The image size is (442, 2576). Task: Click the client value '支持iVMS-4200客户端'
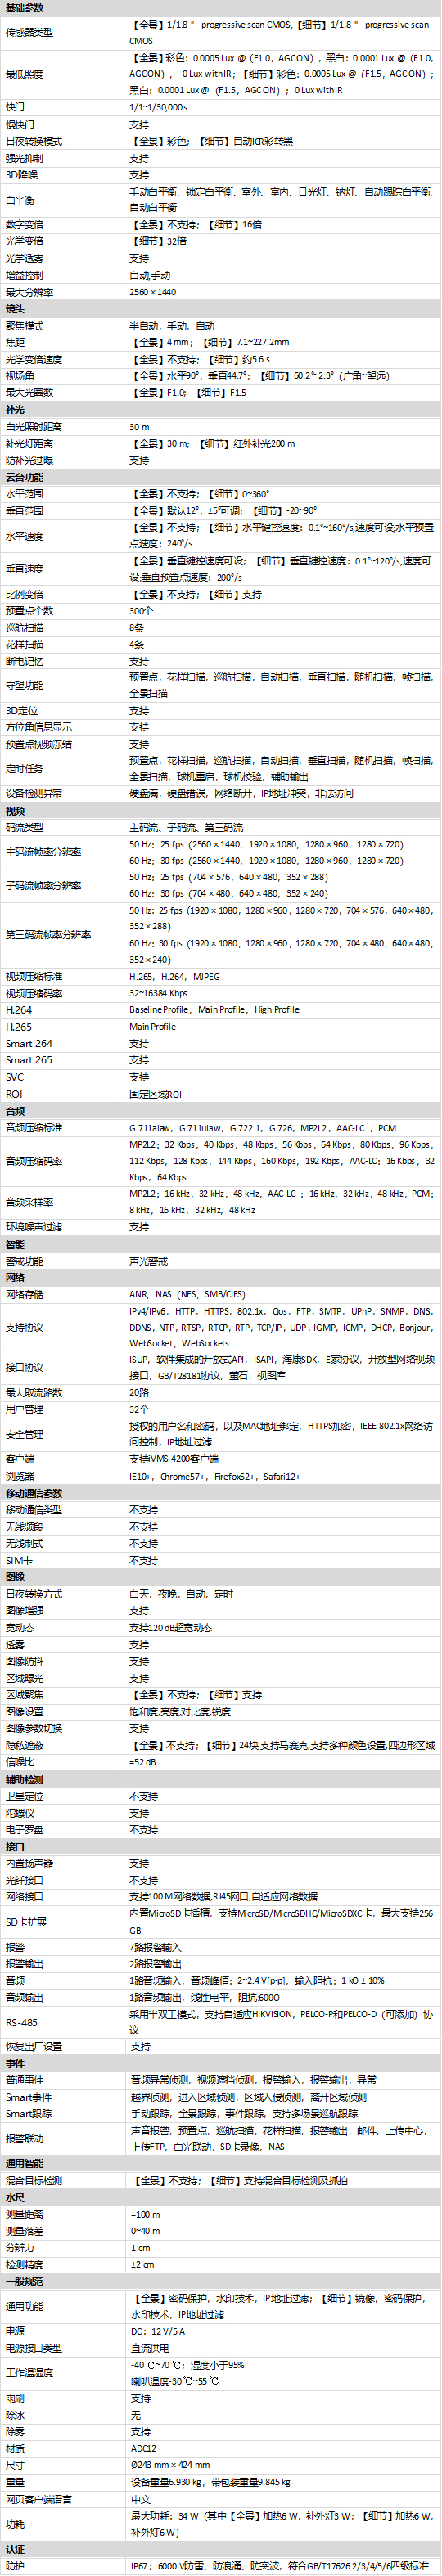175,1460
